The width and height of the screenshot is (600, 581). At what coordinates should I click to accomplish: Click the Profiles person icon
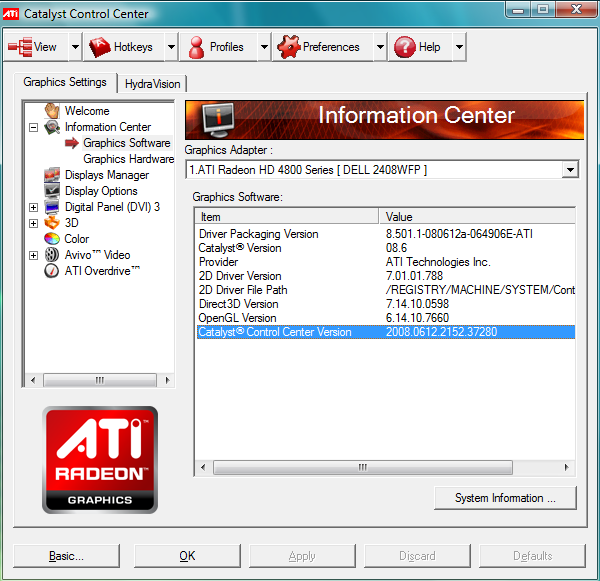tap(196, 47)
